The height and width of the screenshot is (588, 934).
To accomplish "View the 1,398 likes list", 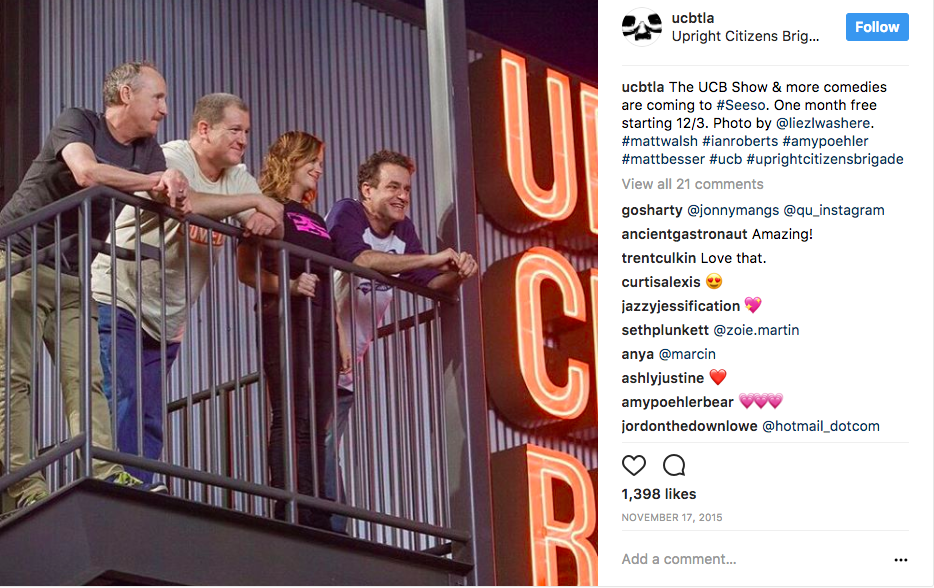I will click(x=659, y=494).
